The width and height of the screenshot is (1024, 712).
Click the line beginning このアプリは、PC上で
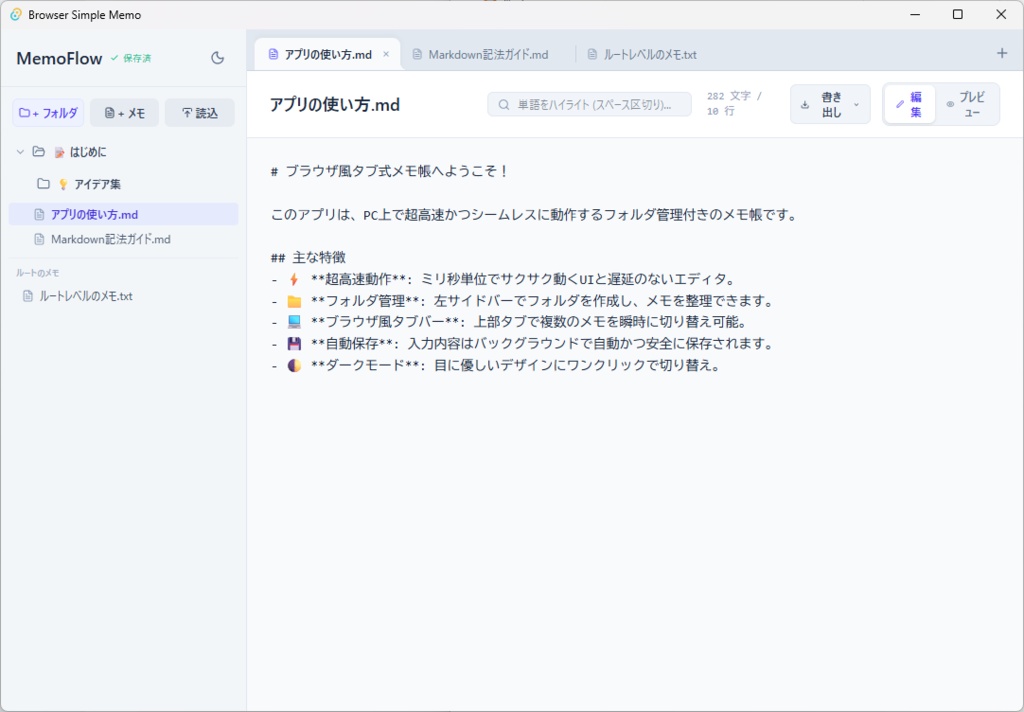click(534, 214)
